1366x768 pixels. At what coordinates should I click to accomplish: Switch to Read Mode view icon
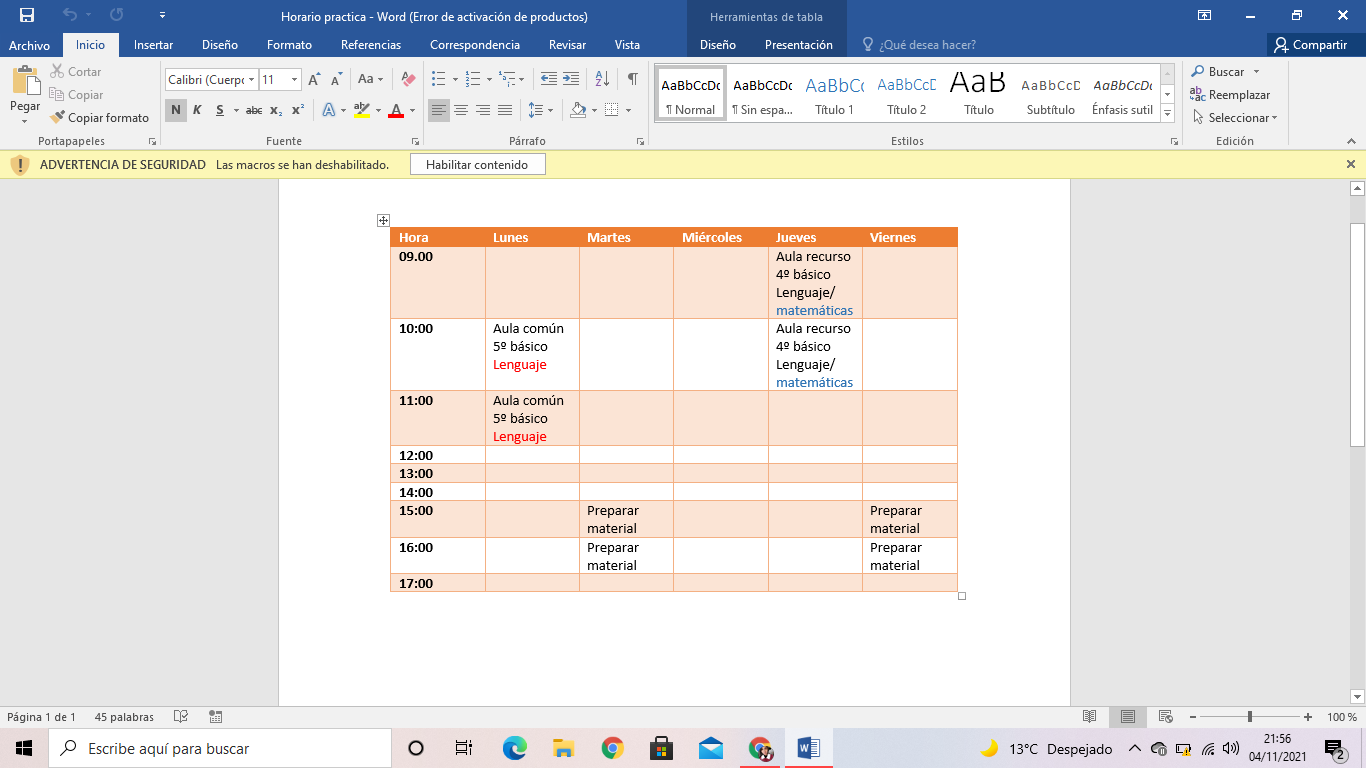coord(1090,717)
